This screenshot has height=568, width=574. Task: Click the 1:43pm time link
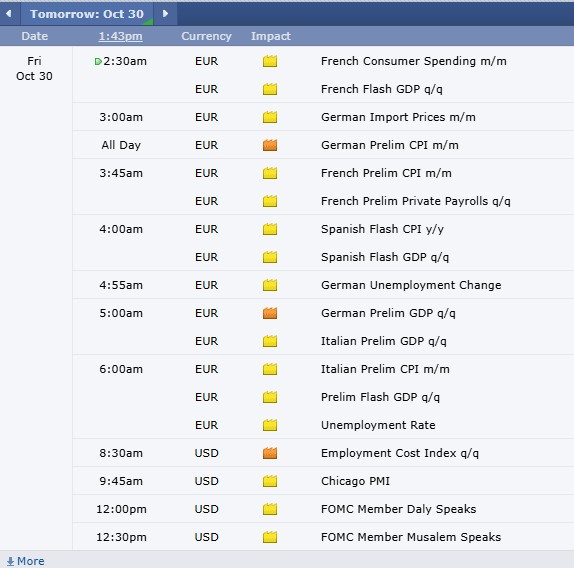(x=120, y=36)
